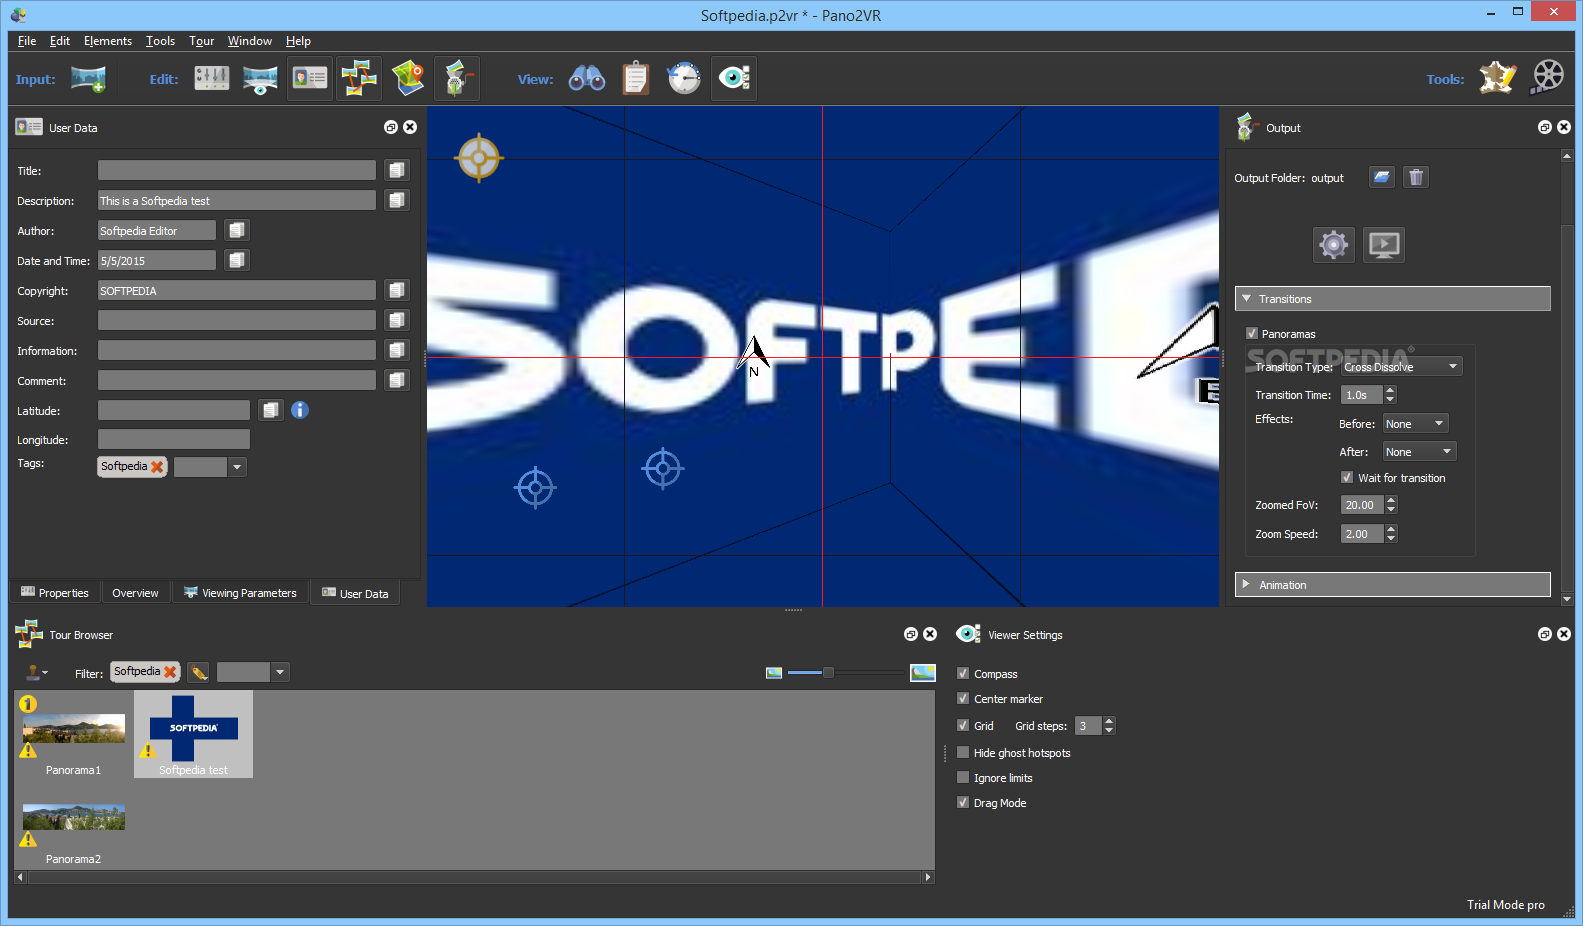Open Properties sliders icon in Edit toolbar
1583x926 pixels.
click(x=211, y=79)
